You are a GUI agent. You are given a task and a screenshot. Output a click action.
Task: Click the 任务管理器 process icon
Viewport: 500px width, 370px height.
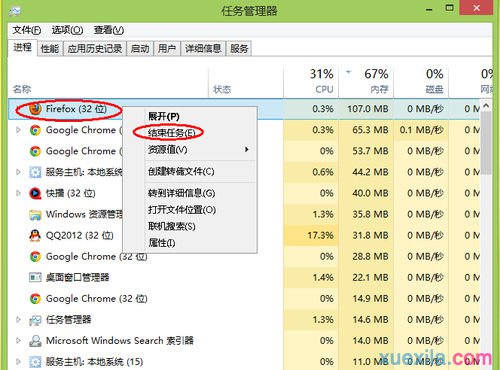tap(35, 320)
